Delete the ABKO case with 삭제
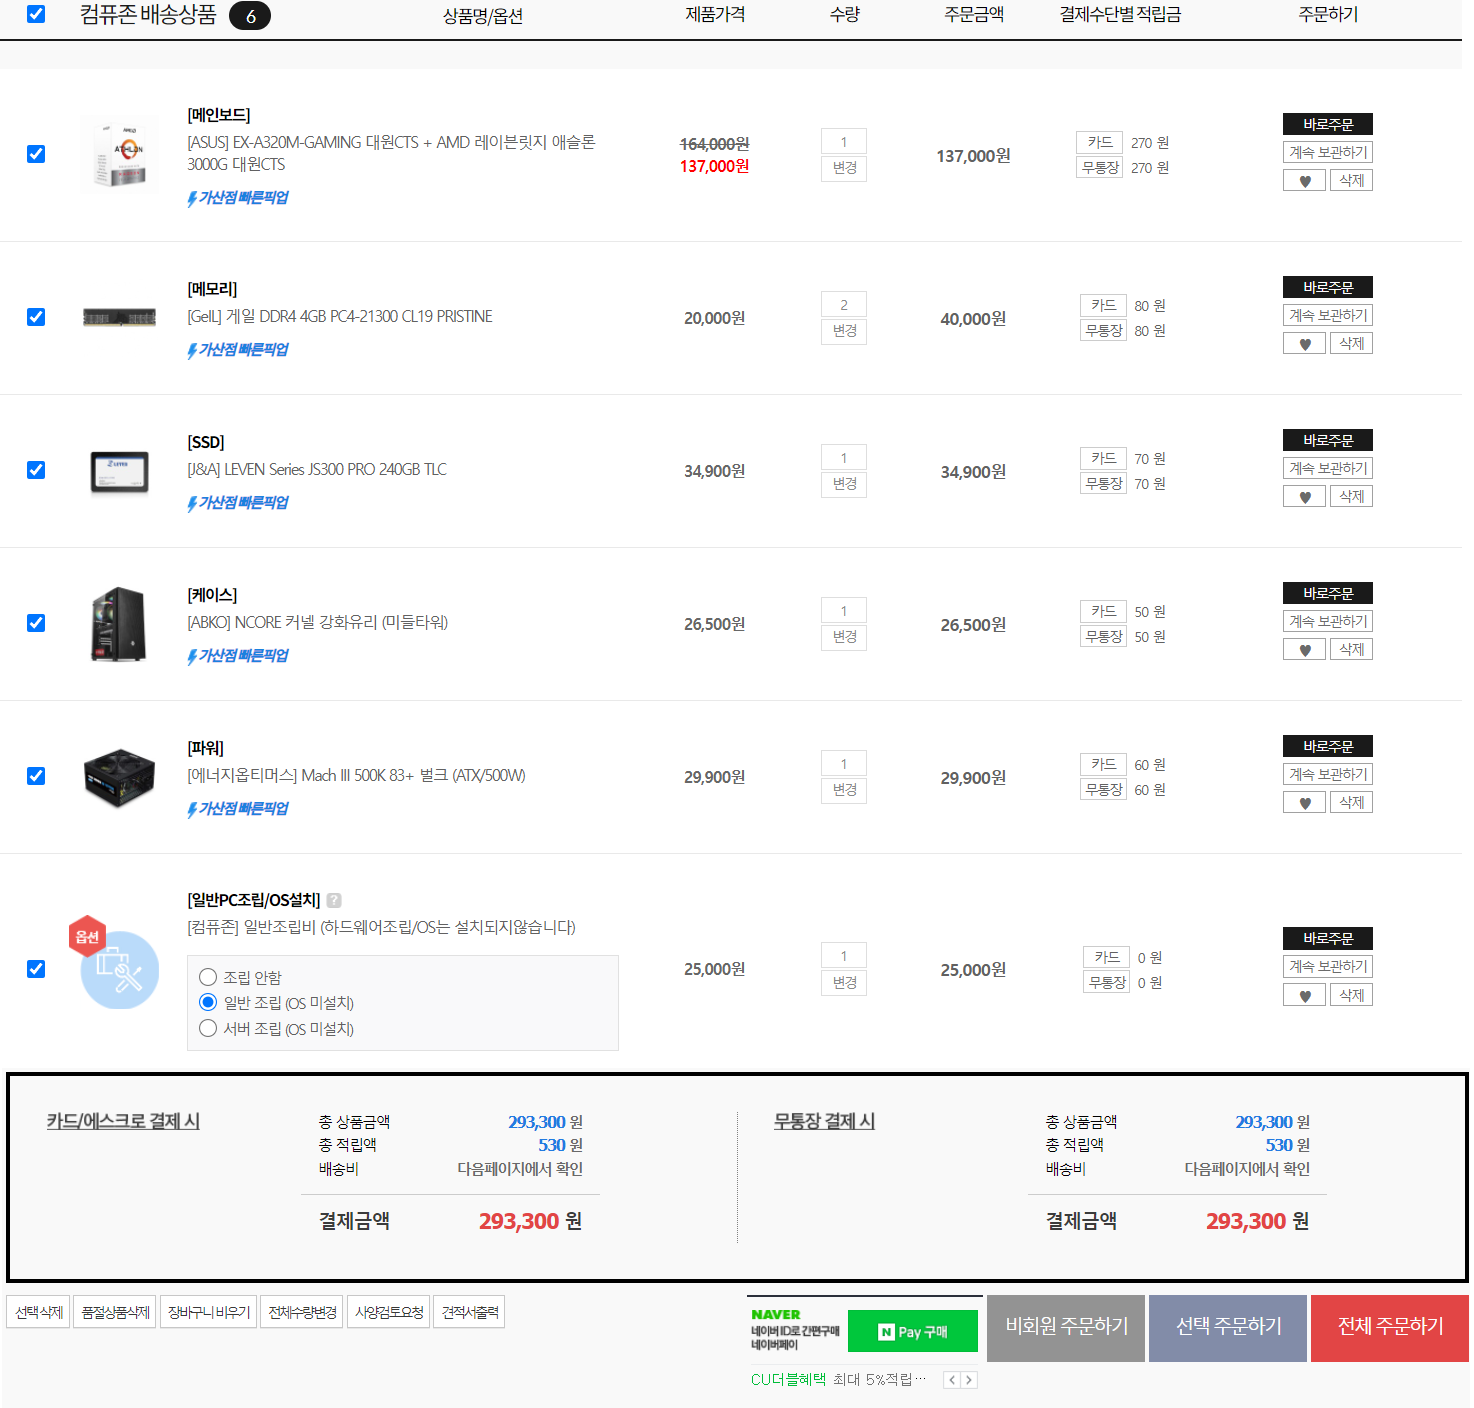The width and height of the screenshot is (1474, 1408). (1351, 650)
